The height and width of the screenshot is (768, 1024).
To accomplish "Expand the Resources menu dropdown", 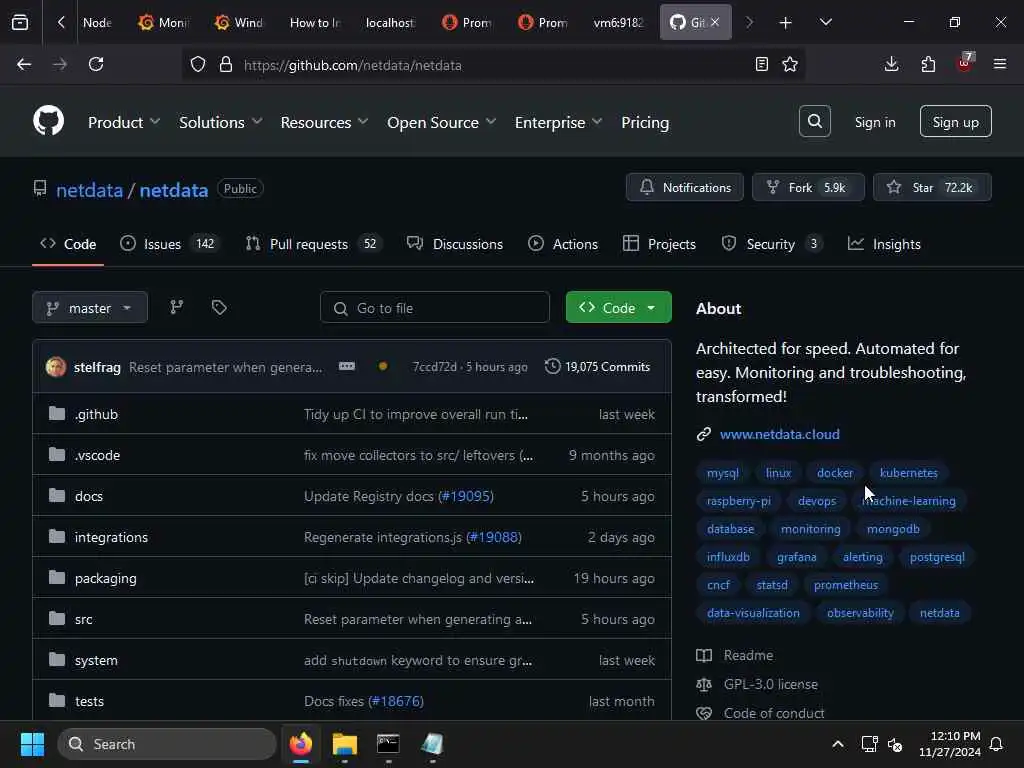I will tap(325, 122).
